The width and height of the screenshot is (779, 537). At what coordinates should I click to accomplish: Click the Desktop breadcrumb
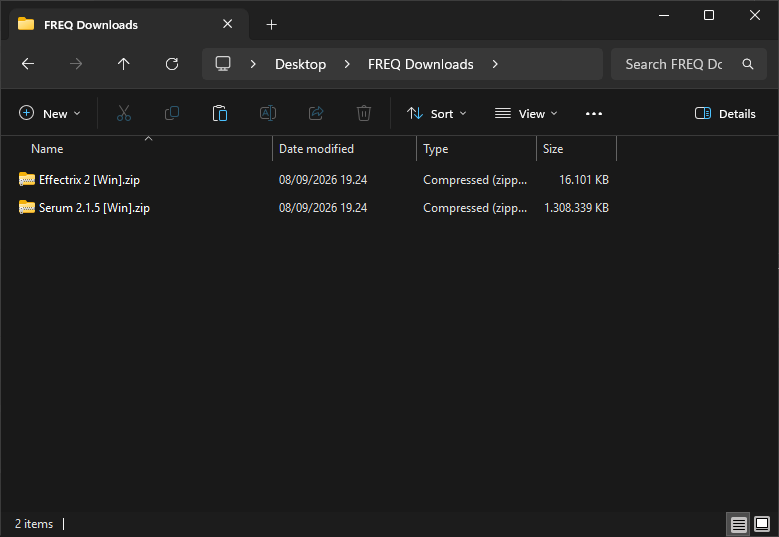coord(301,64)
